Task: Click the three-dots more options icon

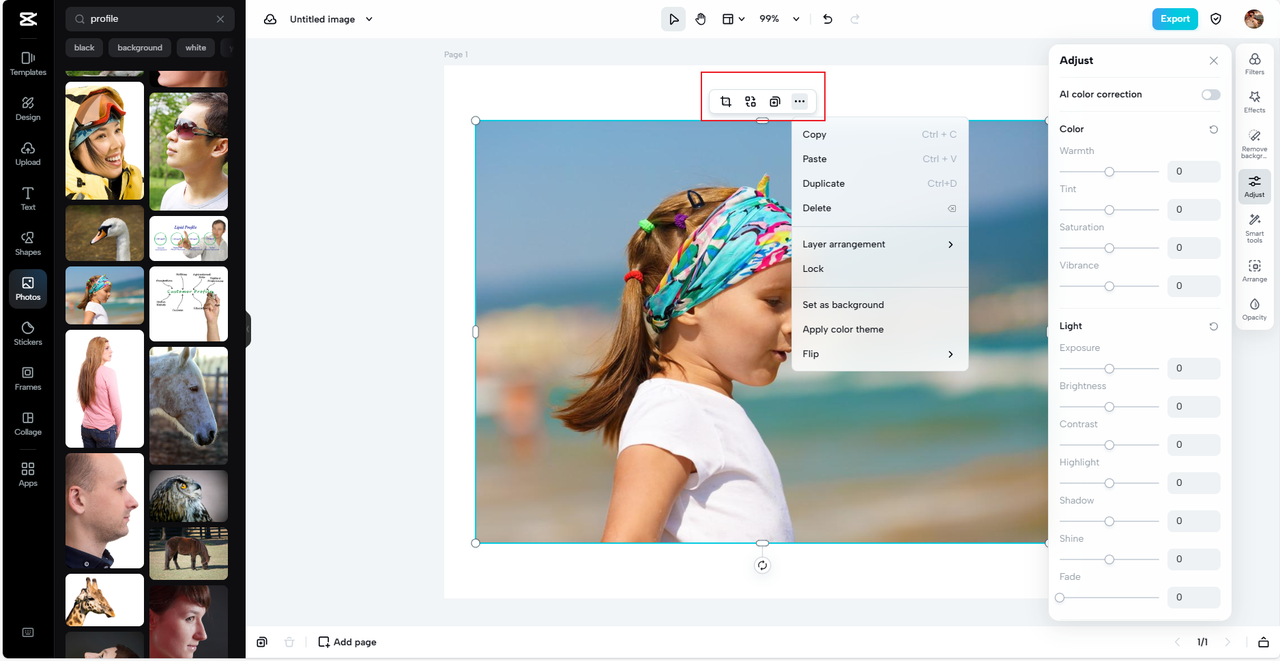Action: pos(799,102)
